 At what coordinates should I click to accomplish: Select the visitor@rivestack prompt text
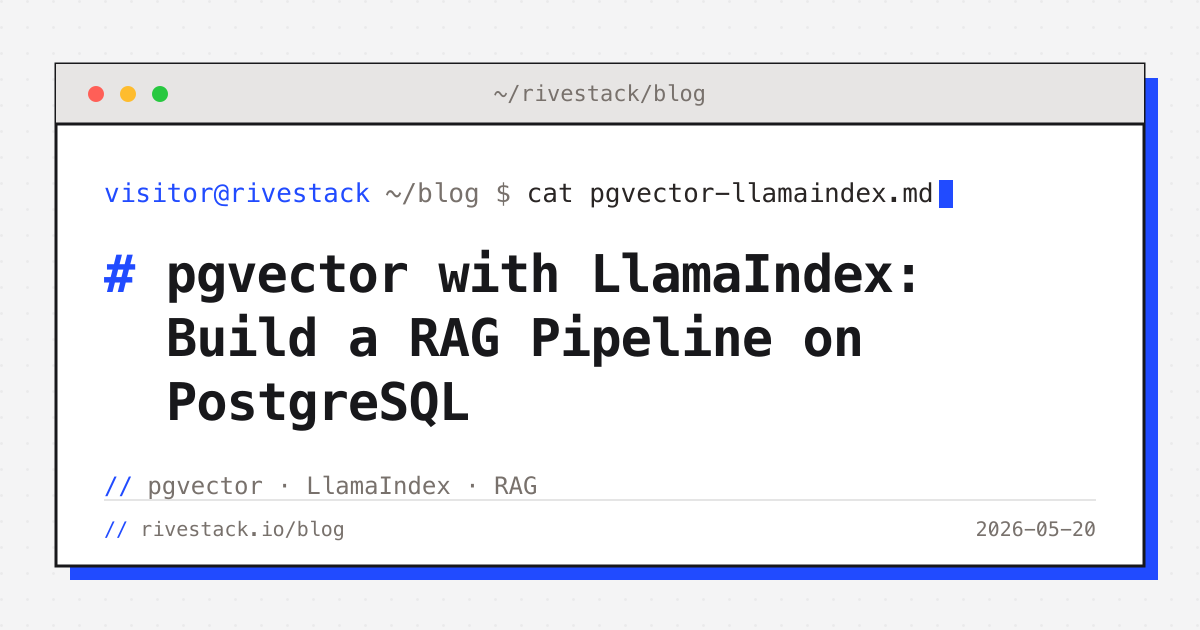click(237, 194)
